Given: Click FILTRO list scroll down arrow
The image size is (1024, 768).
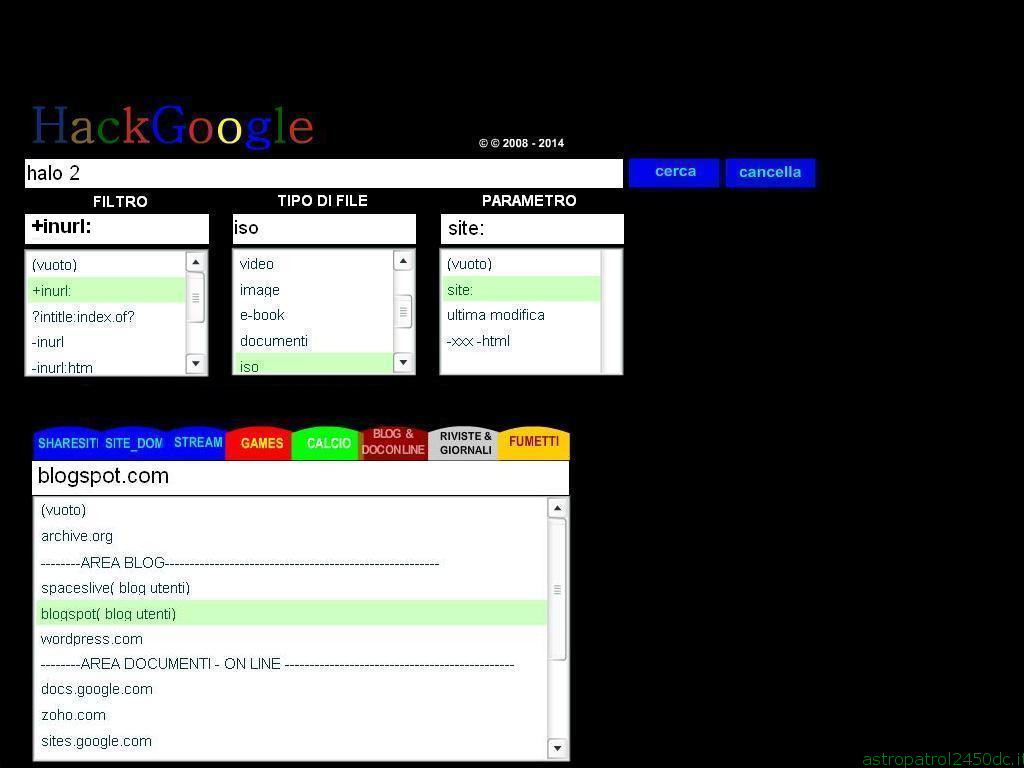Looking at the screenshot, I should [x=196, y=364].
